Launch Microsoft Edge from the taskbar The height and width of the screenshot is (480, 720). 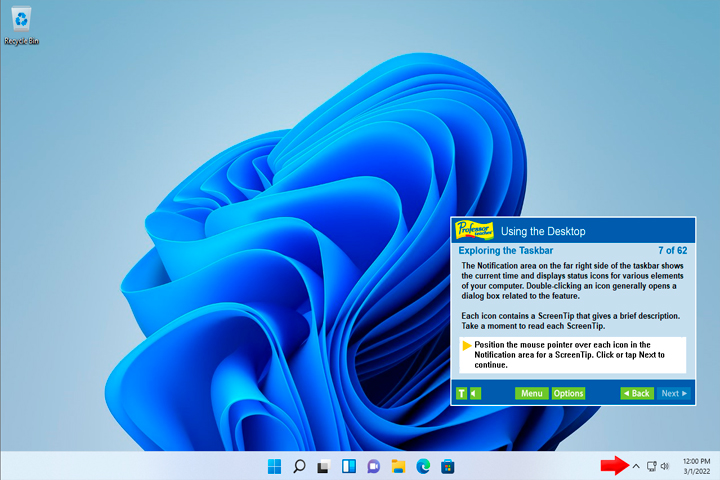(423, 466)
